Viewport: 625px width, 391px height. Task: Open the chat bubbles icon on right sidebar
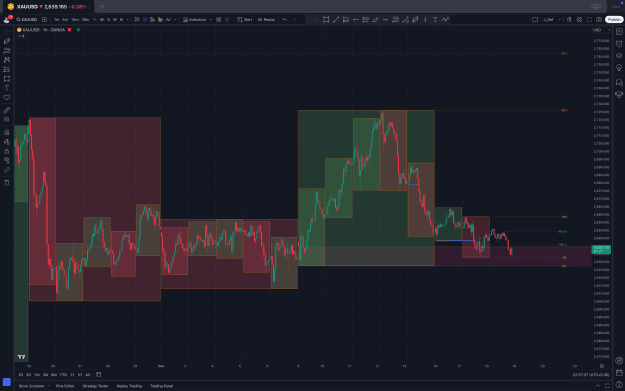click(619, 83)
